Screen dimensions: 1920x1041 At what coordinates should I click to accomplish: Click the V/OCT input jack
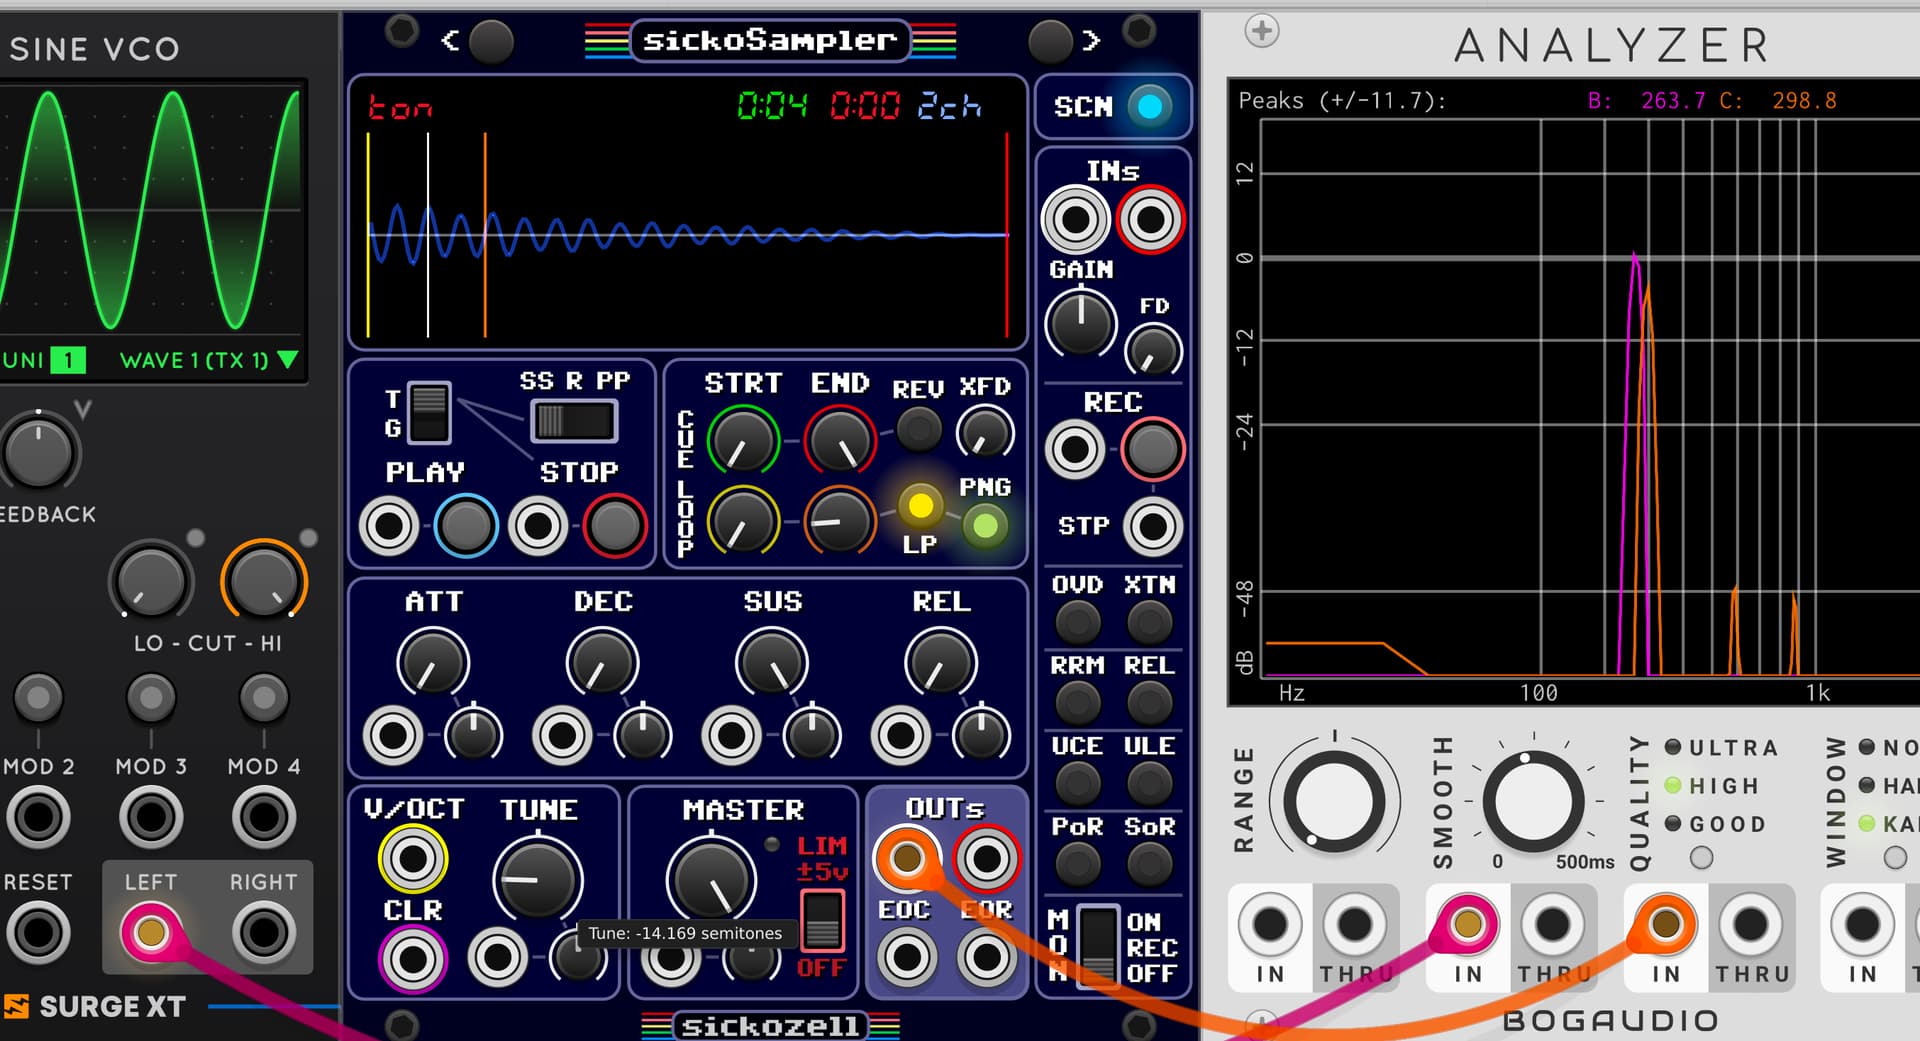[412, 858]
